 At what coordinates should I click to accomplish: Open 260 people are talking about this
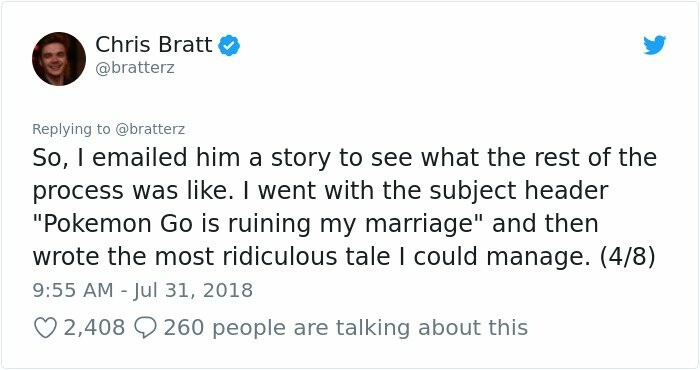346,328
